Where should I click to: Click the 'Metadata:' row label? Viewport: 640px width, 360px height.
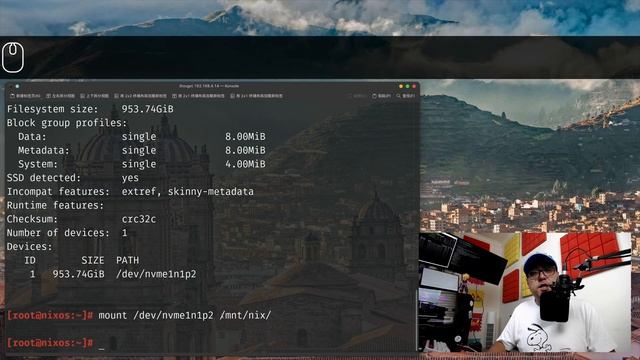click(44, 150)
